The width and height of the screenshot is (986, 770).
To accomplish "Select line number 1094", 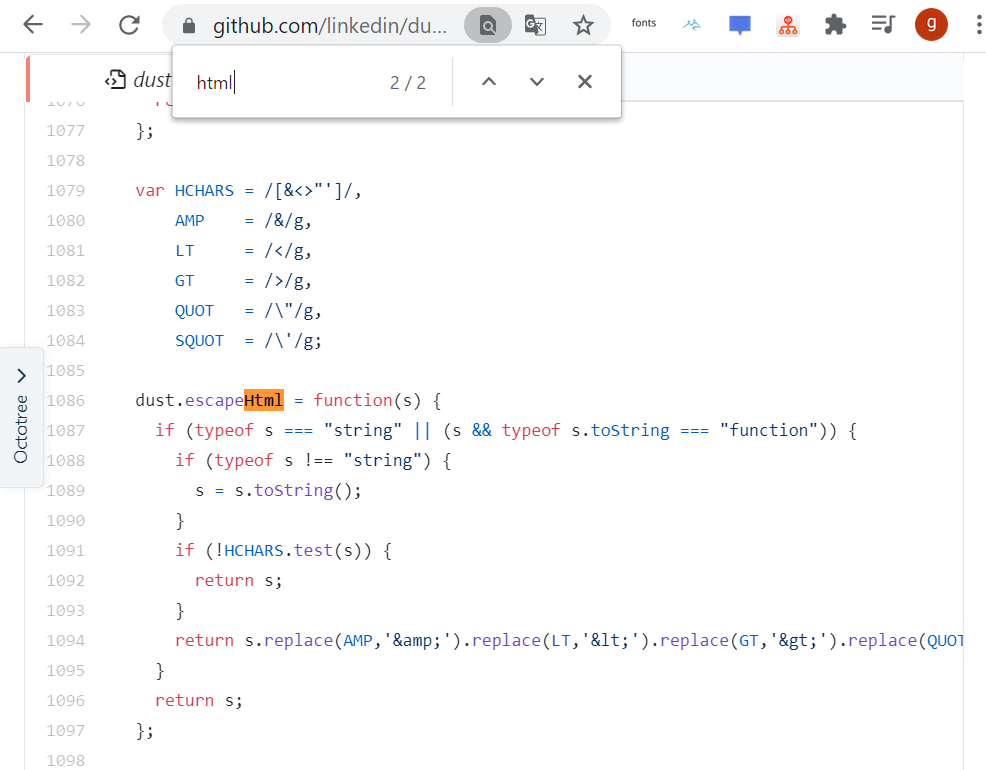I will tap(65, 641).
